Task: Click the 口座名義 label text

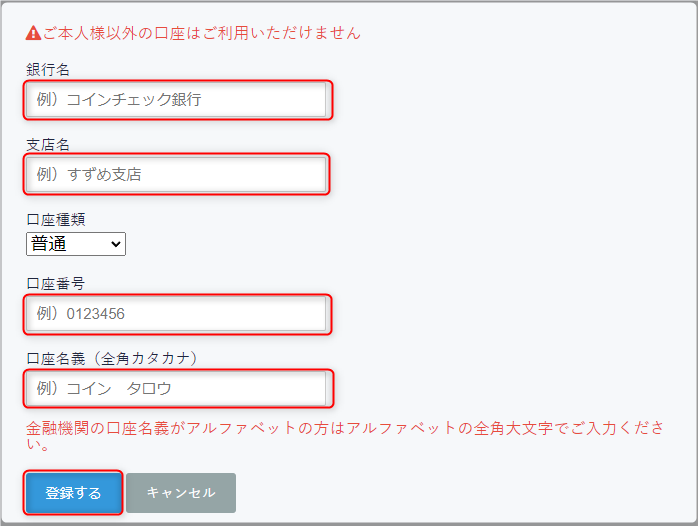Action: (55, 358)
